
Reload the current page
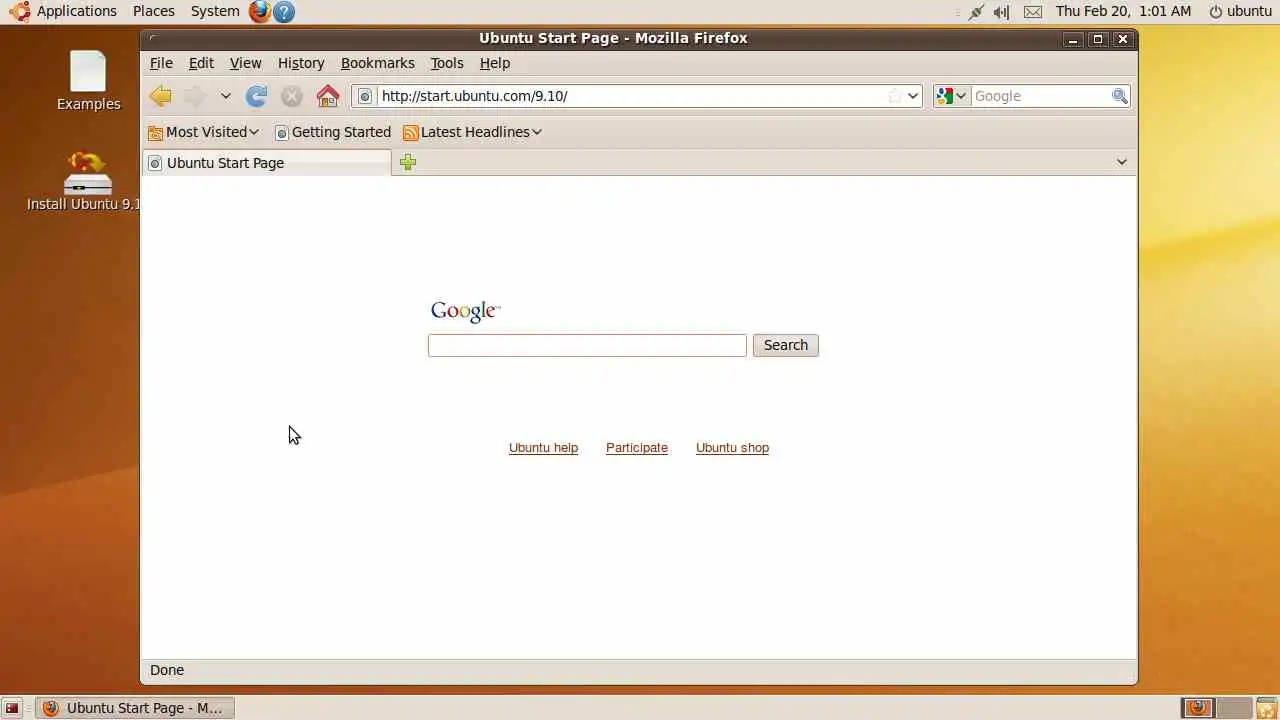(x=257, y=96)
